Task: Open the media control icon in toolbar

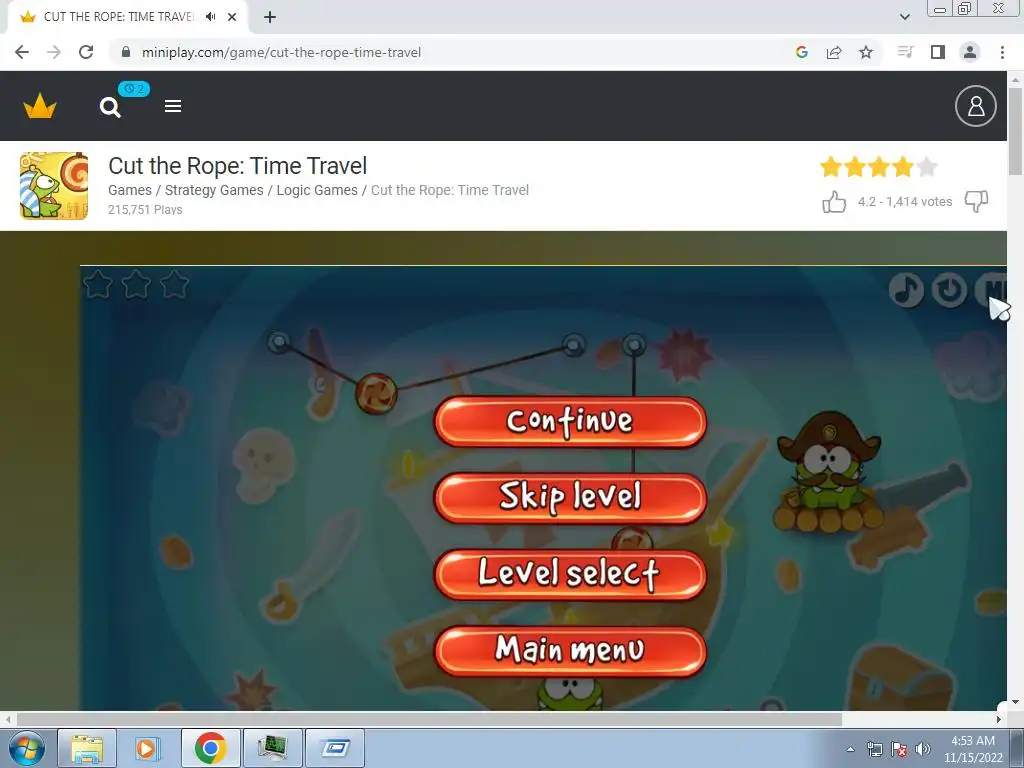Action: click(905, 52)
